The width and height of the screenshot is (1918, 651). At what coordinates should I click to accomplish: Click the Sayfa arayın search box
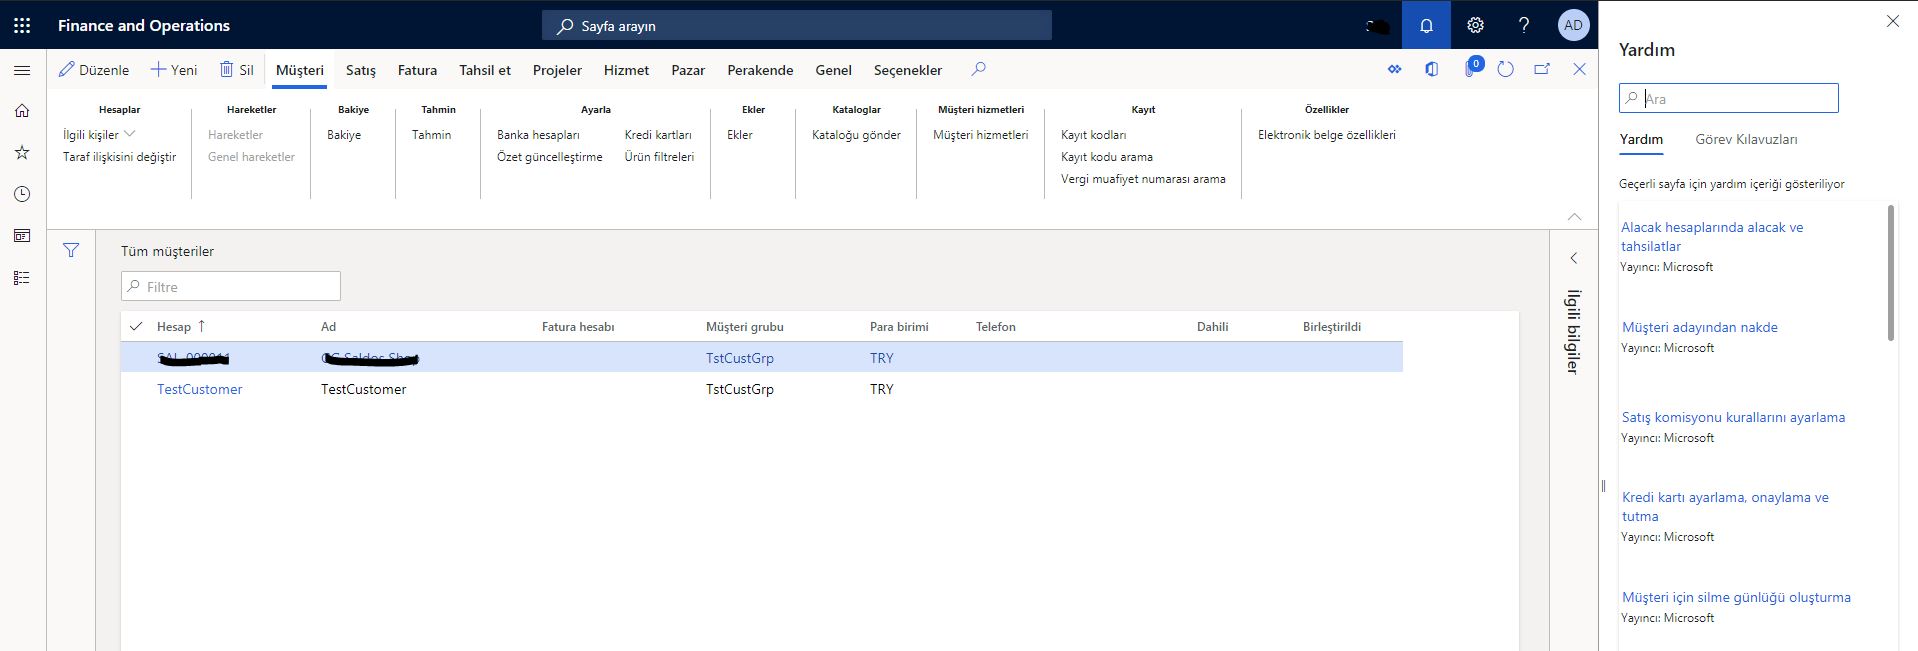[797, 26]
